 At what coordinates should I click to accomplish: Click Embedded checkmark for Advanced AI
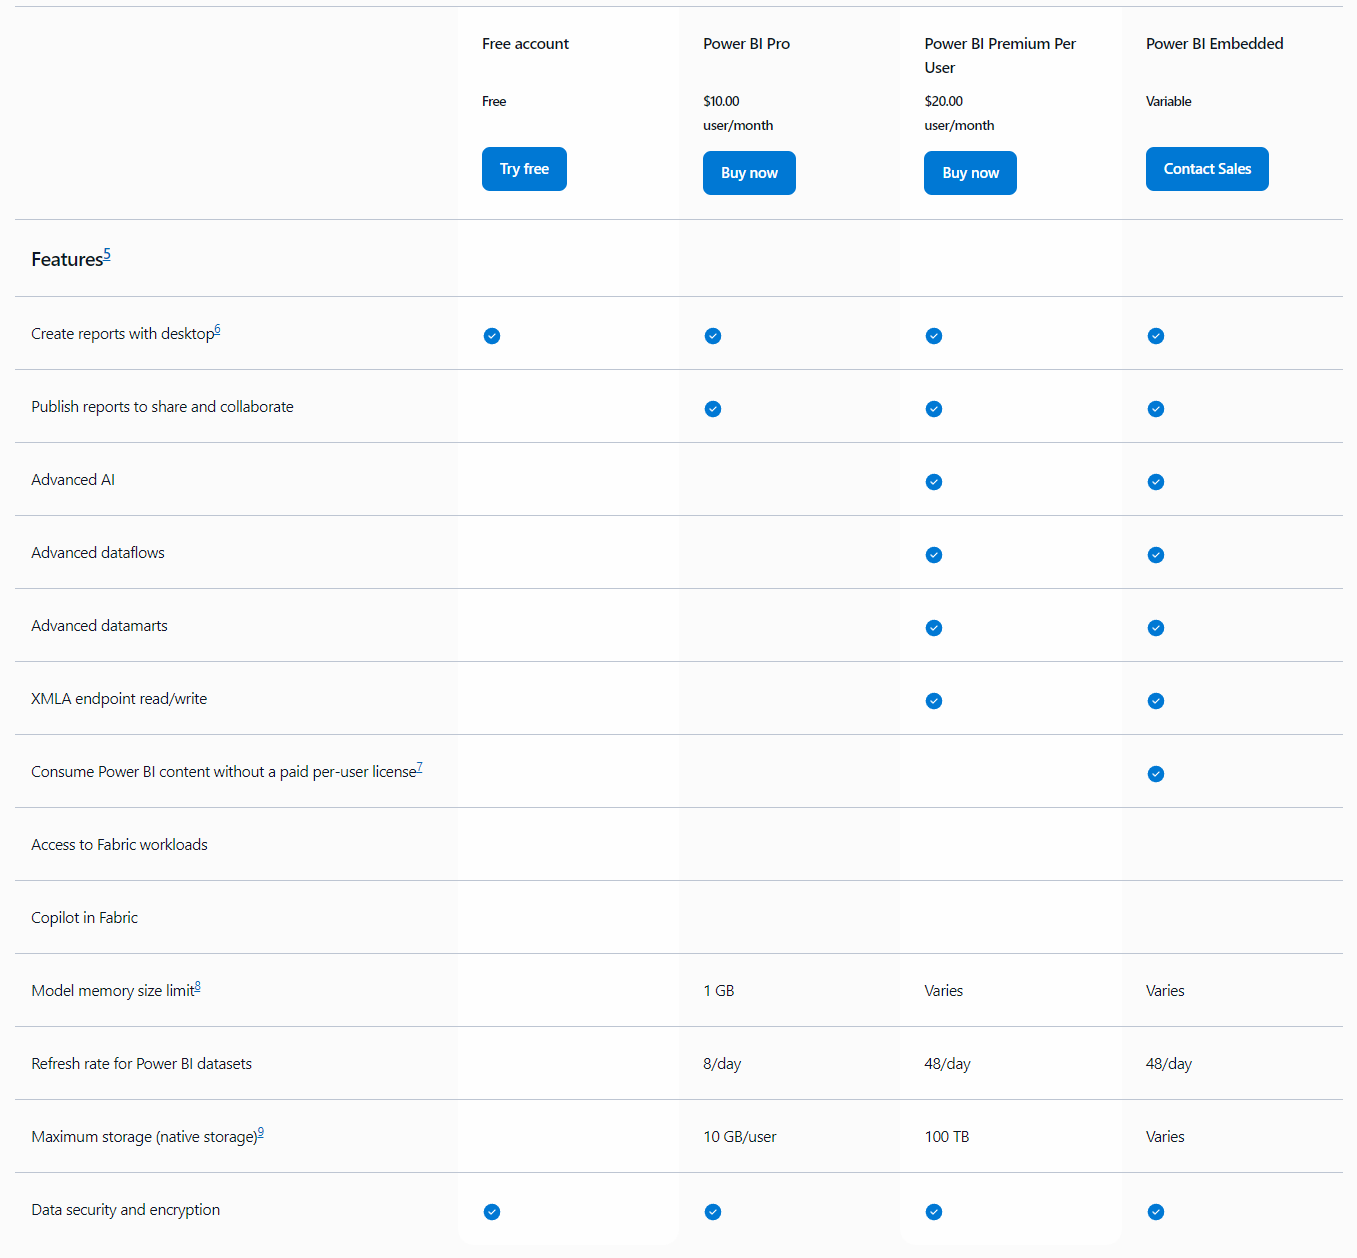click(x=1156, y=482)
